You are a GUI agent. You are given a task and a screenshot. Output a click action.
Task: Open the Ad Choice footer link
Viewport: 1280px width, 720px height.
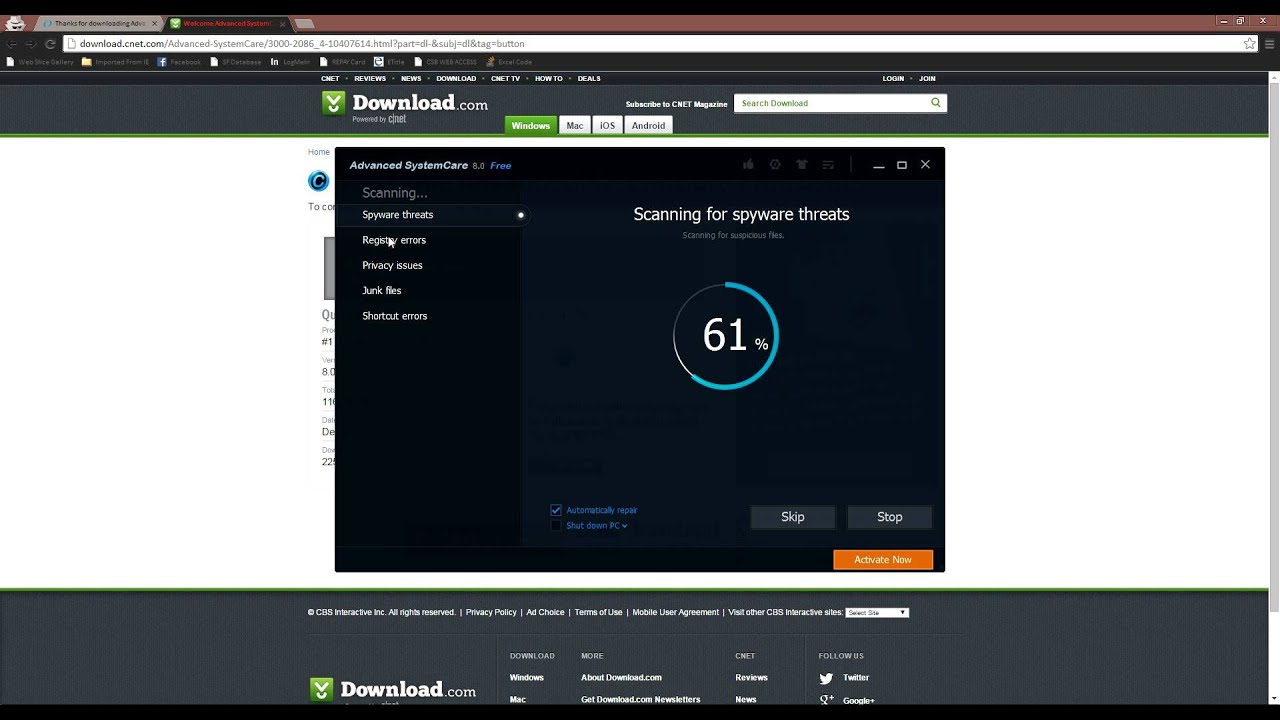coord(545,613)
